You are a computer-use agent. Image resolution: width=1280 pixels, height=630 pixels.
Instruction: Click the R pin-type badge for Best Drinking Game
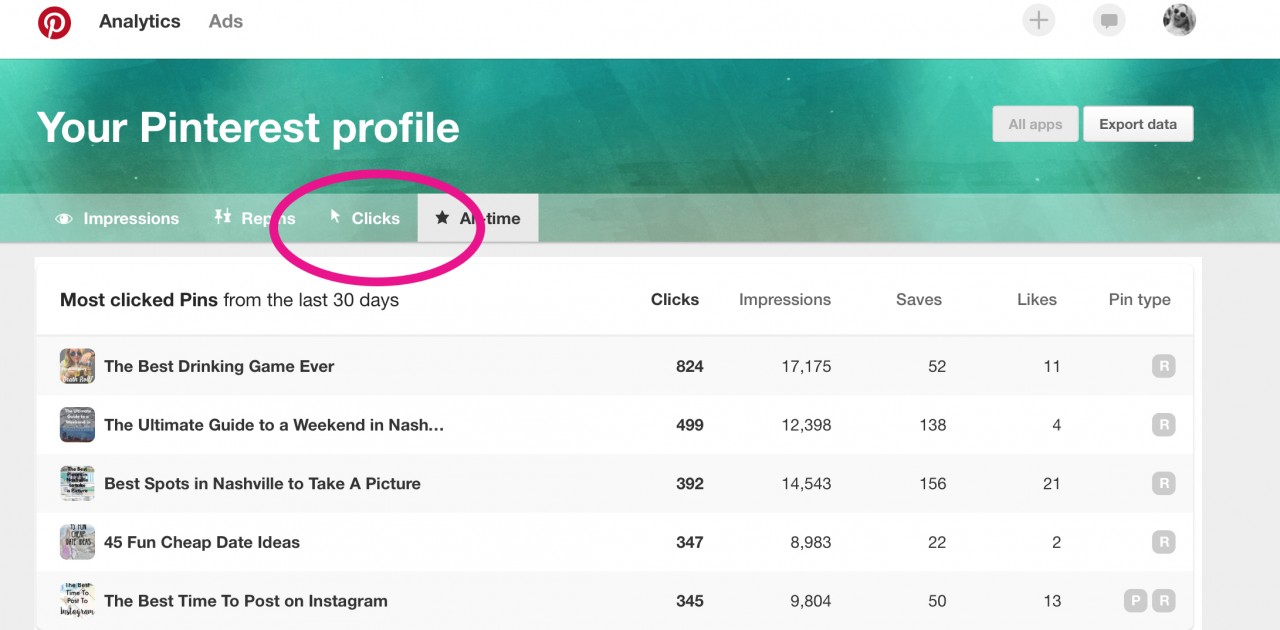tap(1163, 366)
